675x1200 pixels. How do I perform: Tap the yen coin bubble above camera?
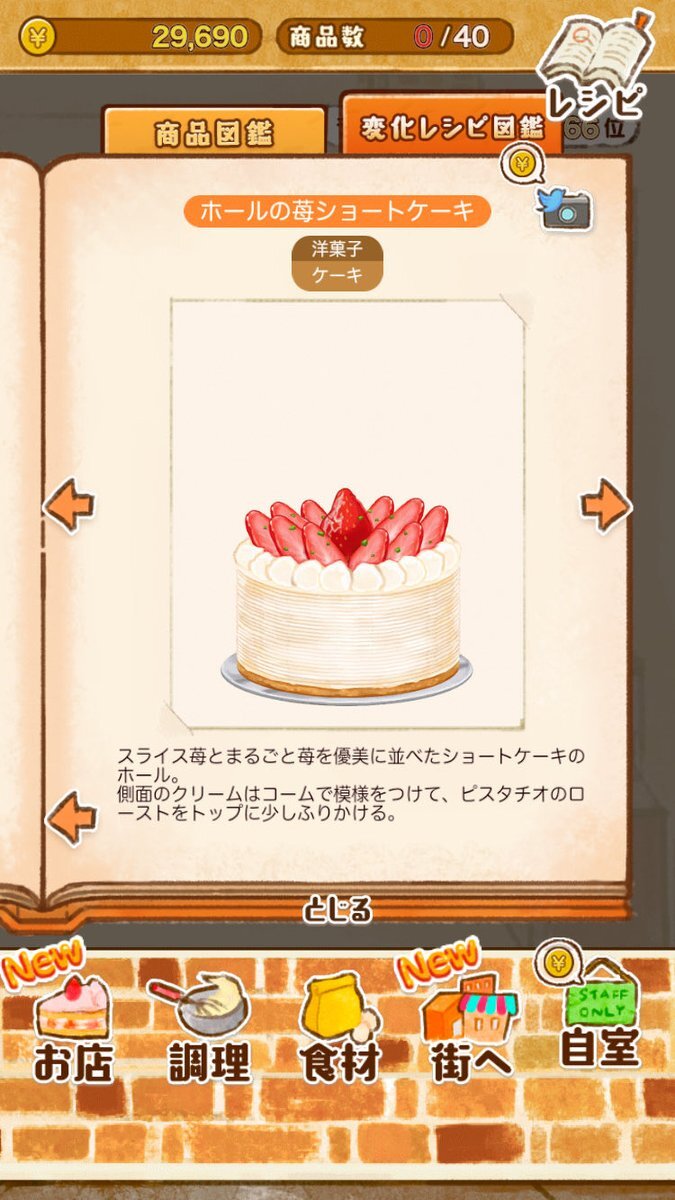(523, 164)
